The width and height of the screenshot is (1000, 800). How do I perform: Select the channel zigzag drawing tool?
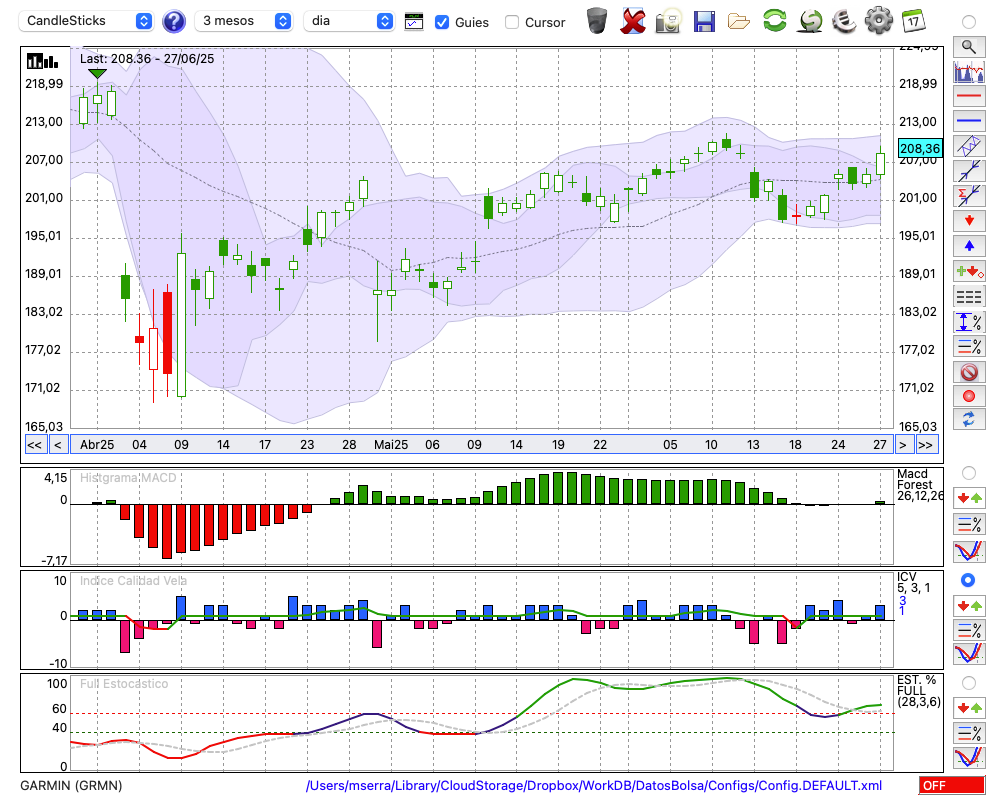(969, 146)
